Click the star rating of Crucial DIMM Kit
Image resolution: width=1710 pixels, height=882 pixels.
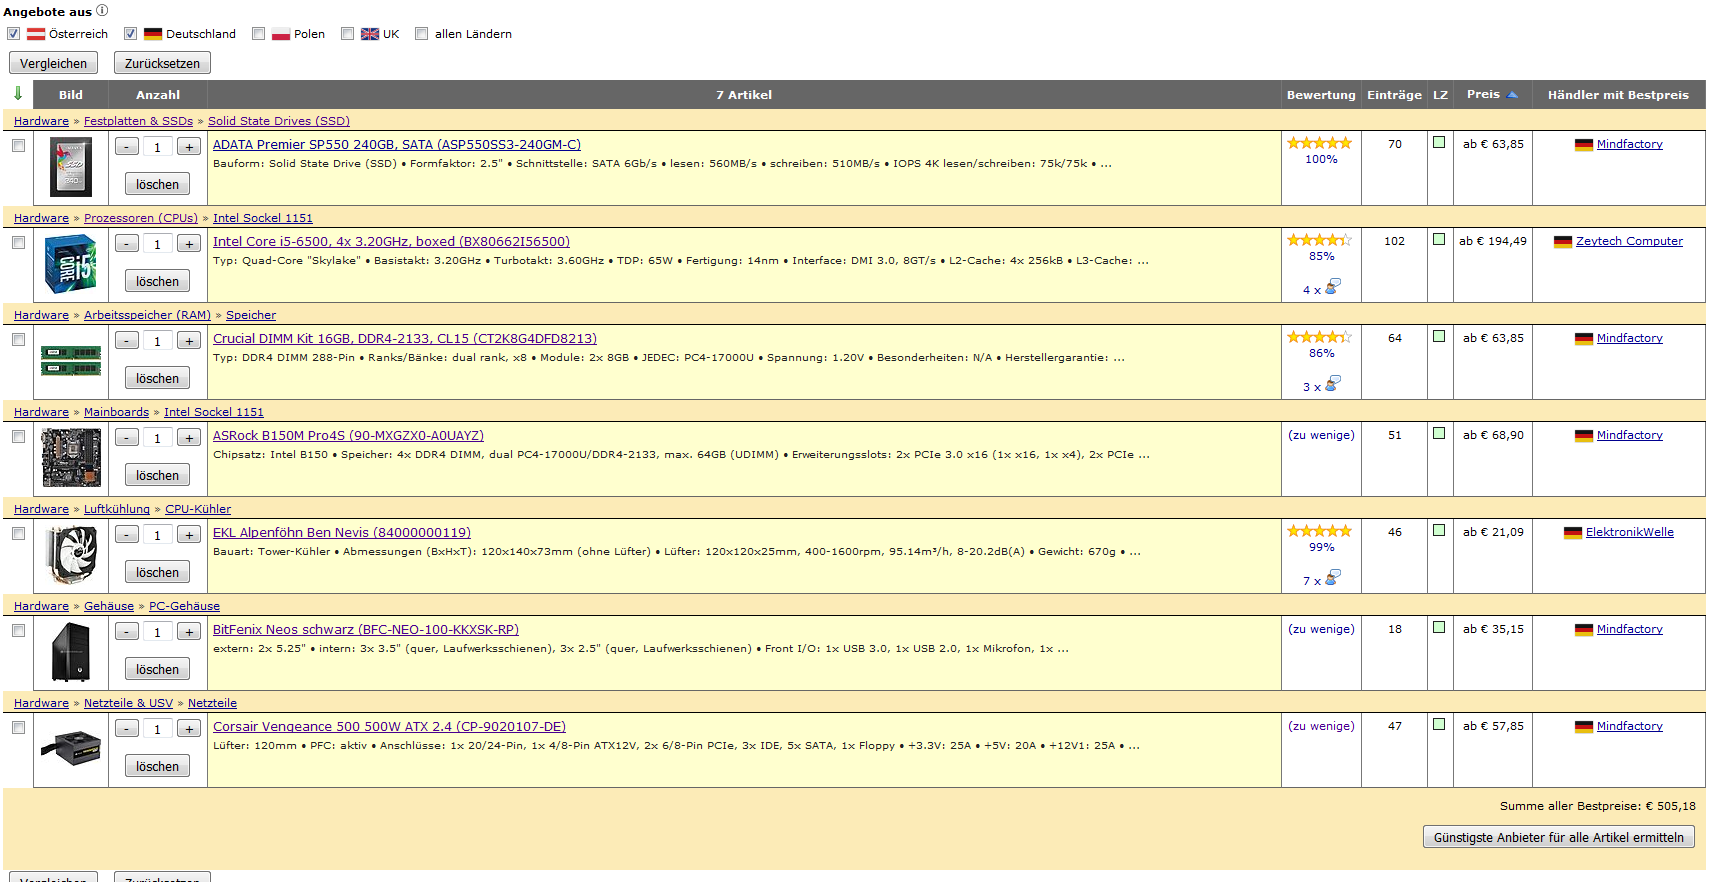click(x=1319, y=337)
